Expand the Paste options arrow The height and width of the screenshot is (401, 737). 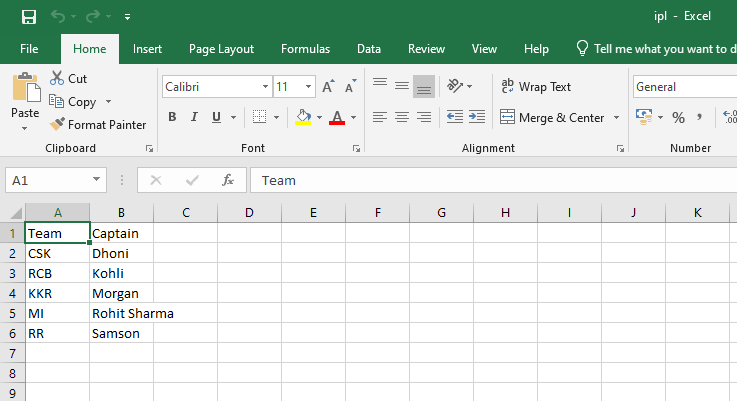coord(24,128)
